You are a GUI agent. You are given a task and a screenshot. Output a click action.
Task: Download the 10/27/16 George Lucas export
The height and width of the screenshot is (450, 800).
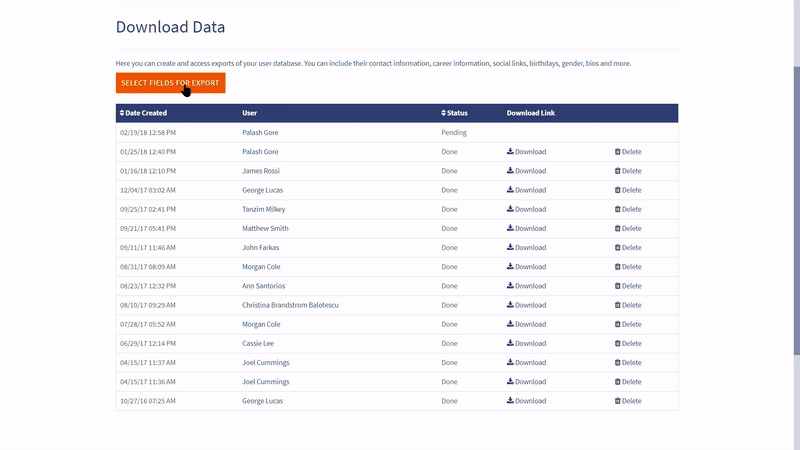point(526,401)
